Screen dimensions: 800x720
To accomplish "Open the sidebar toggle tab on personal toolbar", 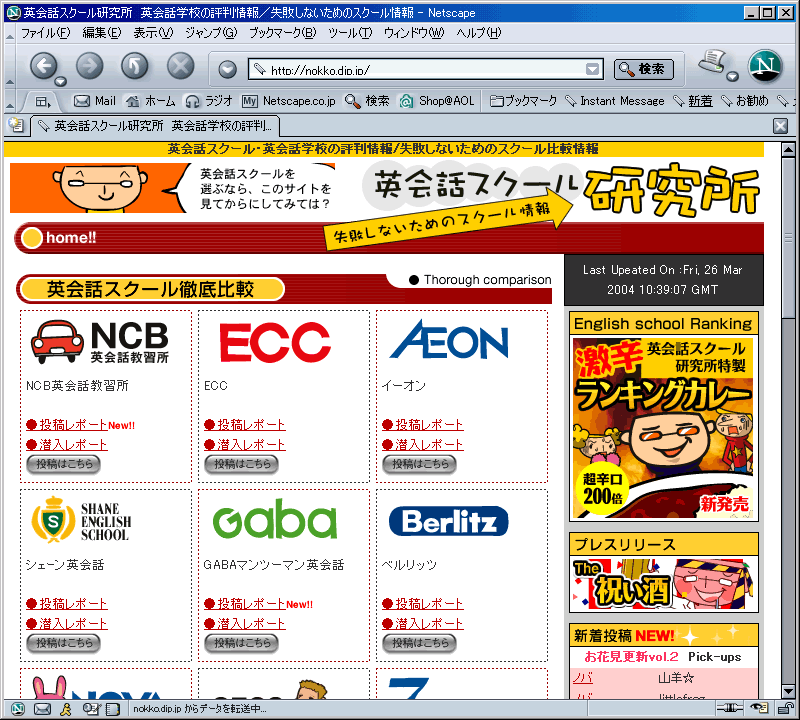I will [43, 102].
